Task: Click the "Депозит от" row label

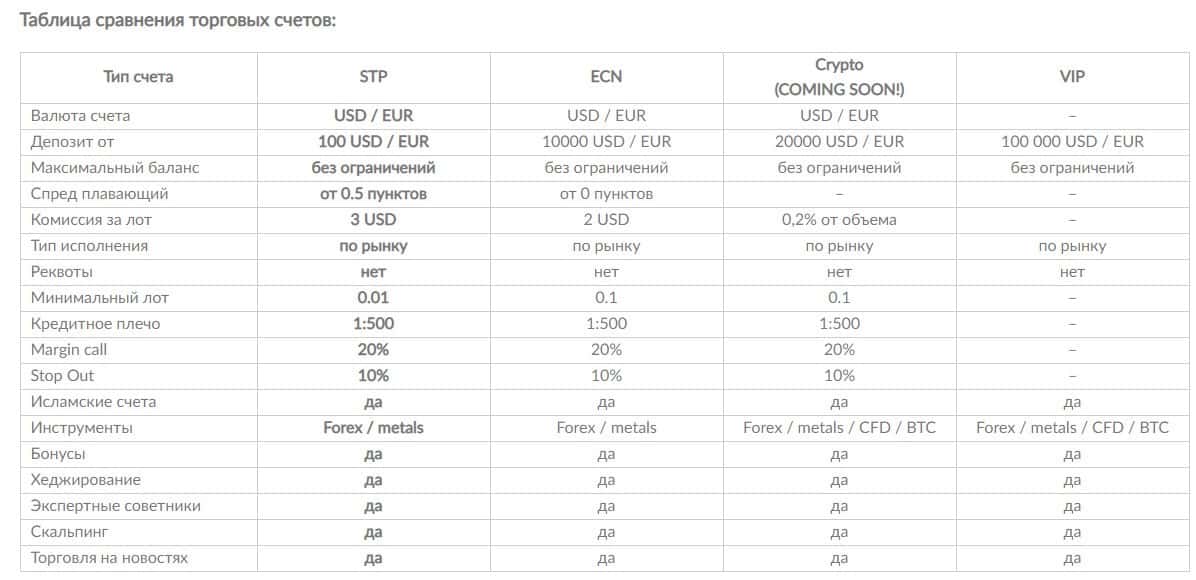Action: coord(72,142)
